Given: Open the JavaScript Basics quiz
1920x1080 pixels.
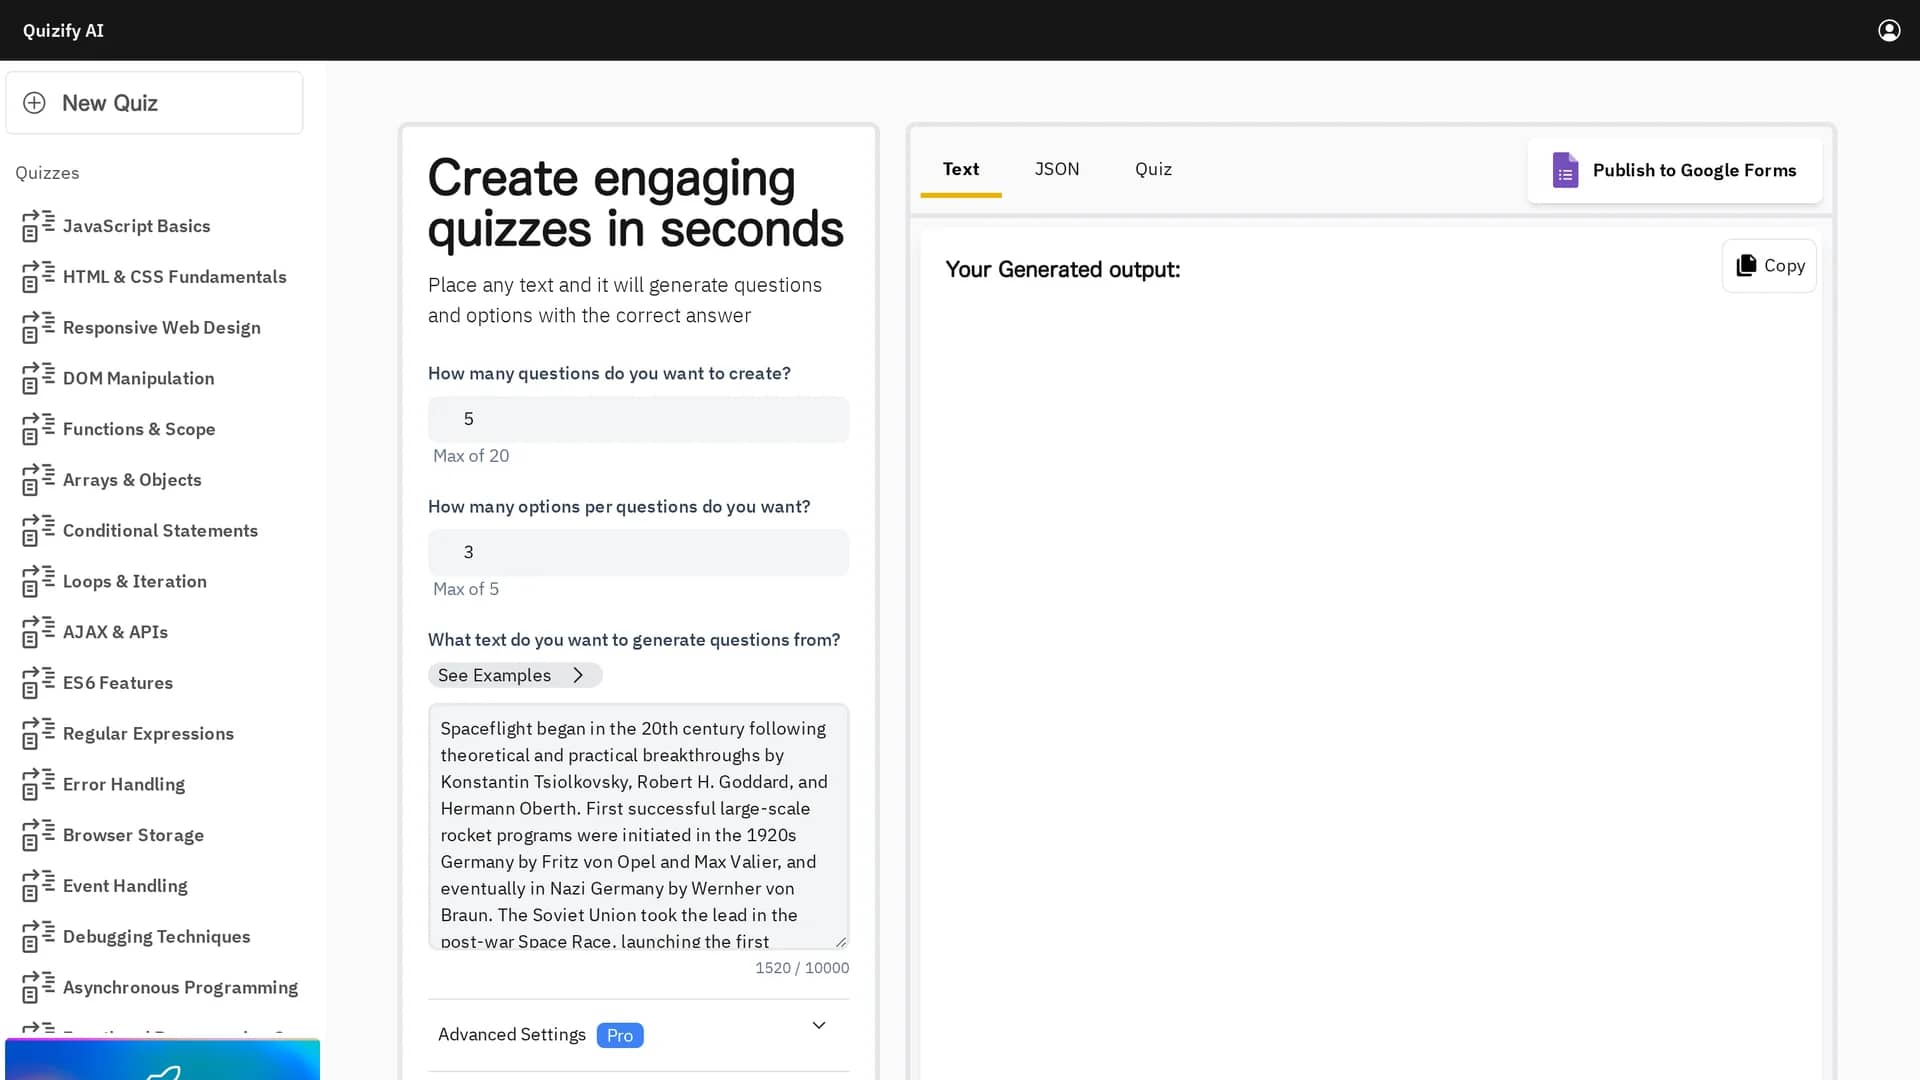Looking at the screenshot, I should [x=137, y=226].
